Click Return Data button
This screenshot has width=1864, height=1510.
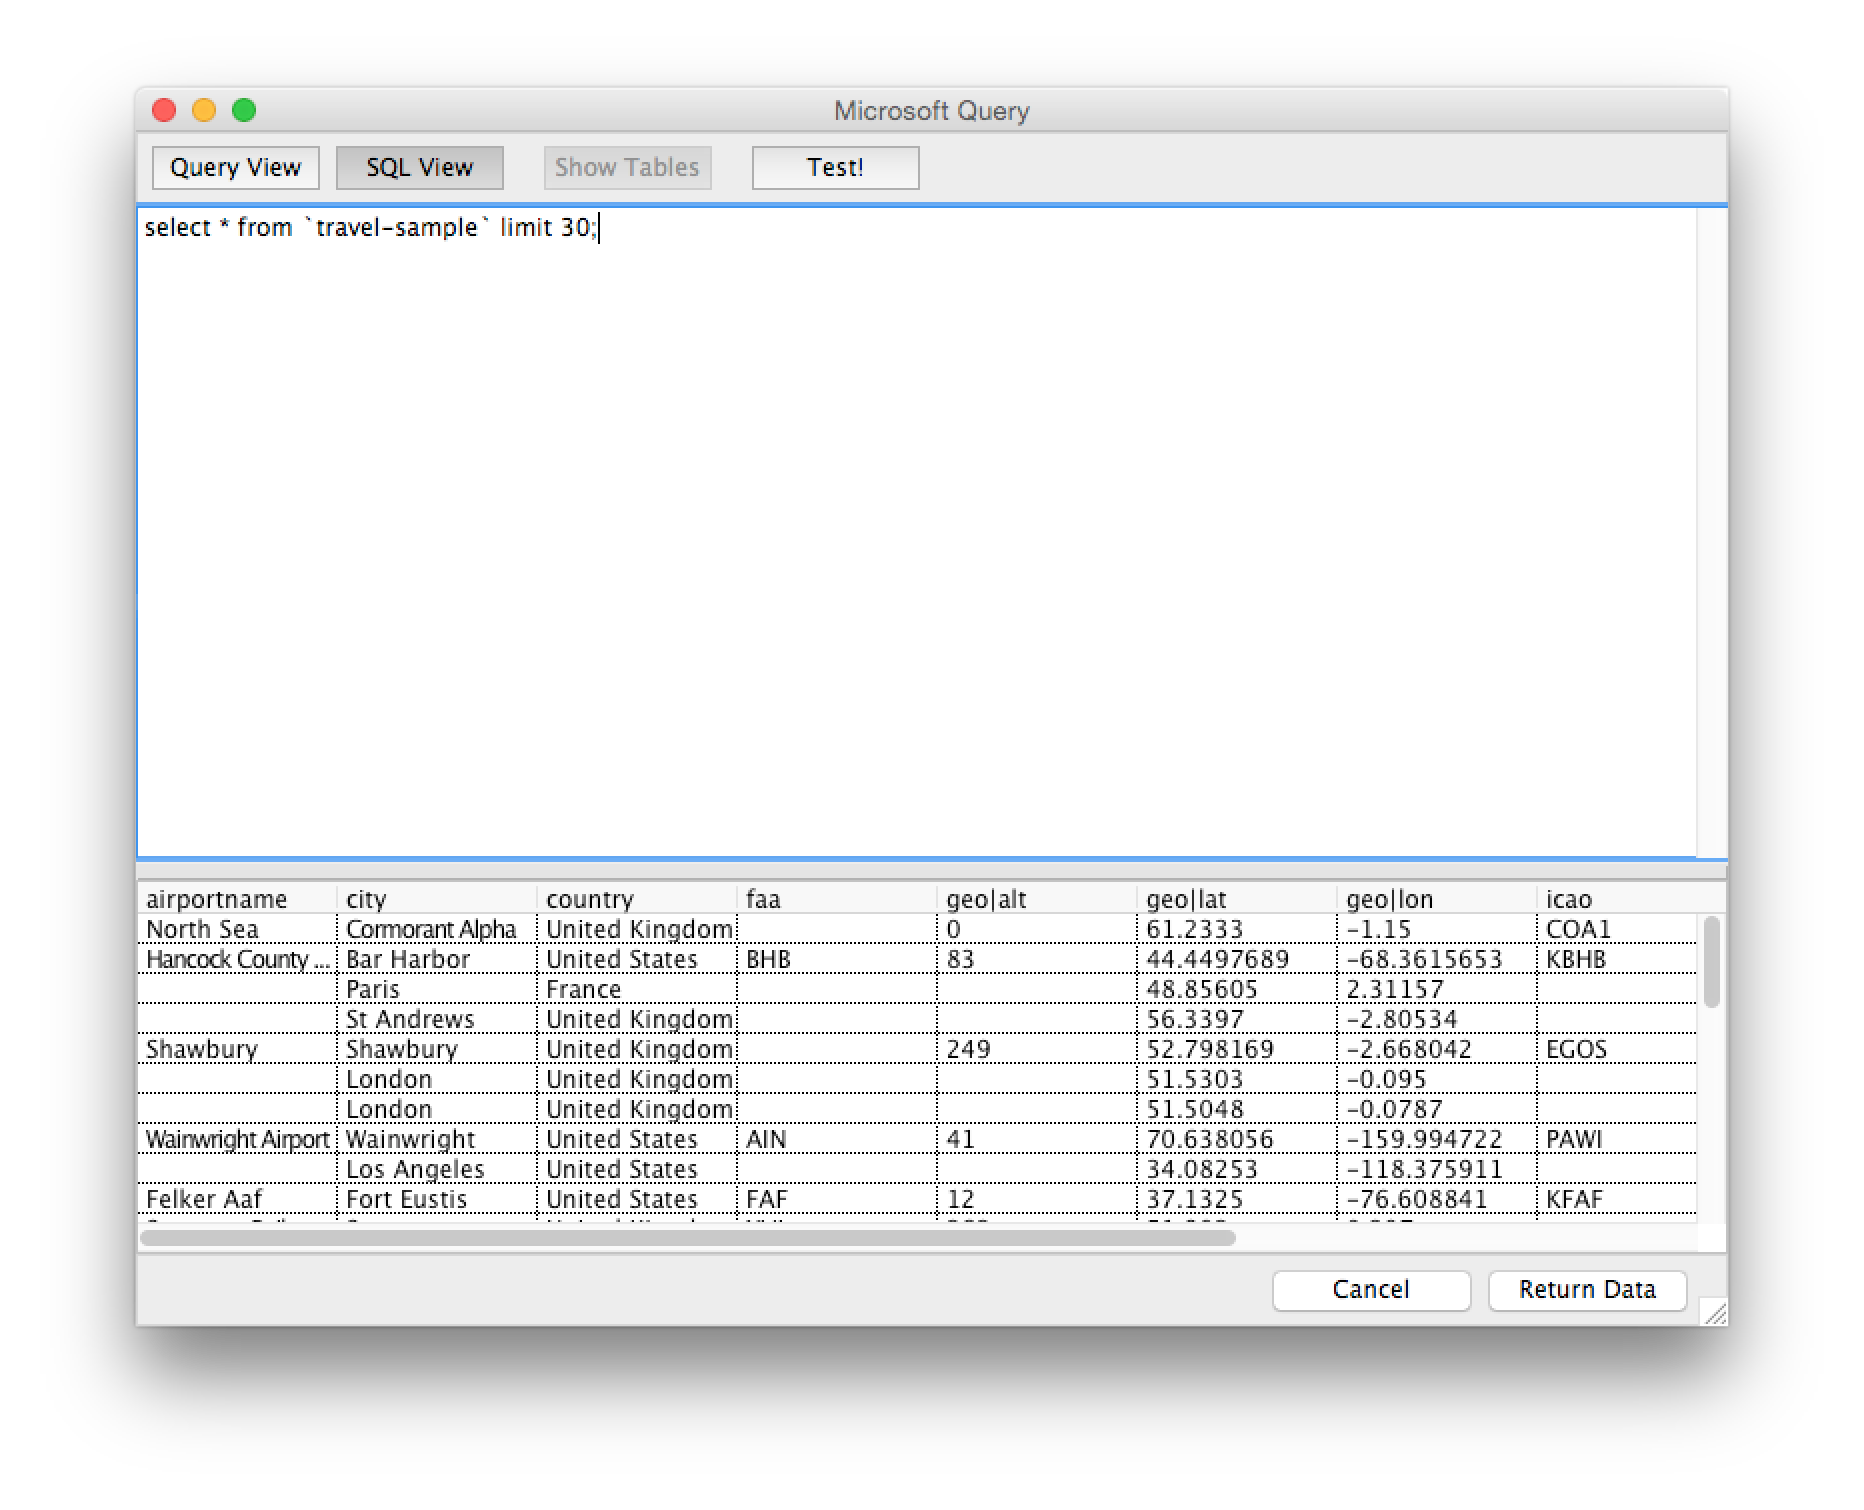point(1587,1290)
